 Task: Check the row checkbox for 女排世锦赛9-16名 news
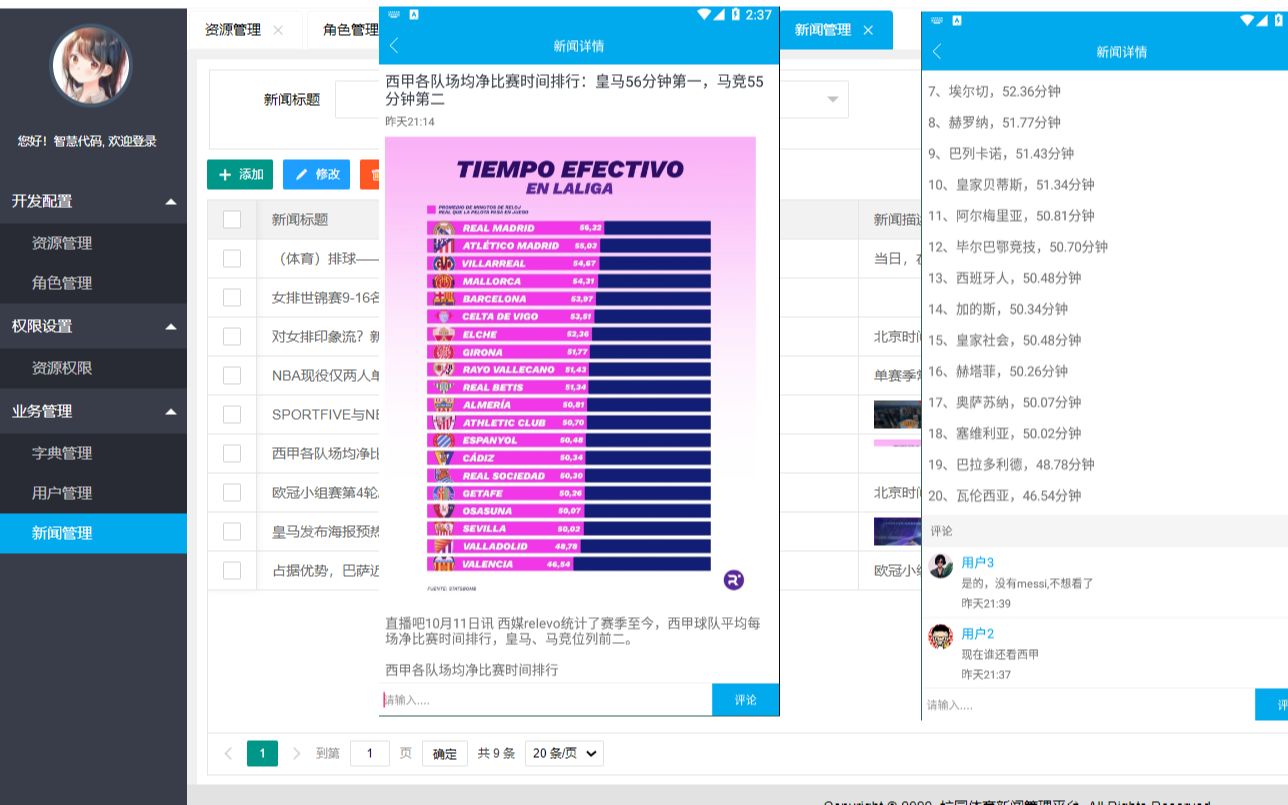tap(231, 297)
